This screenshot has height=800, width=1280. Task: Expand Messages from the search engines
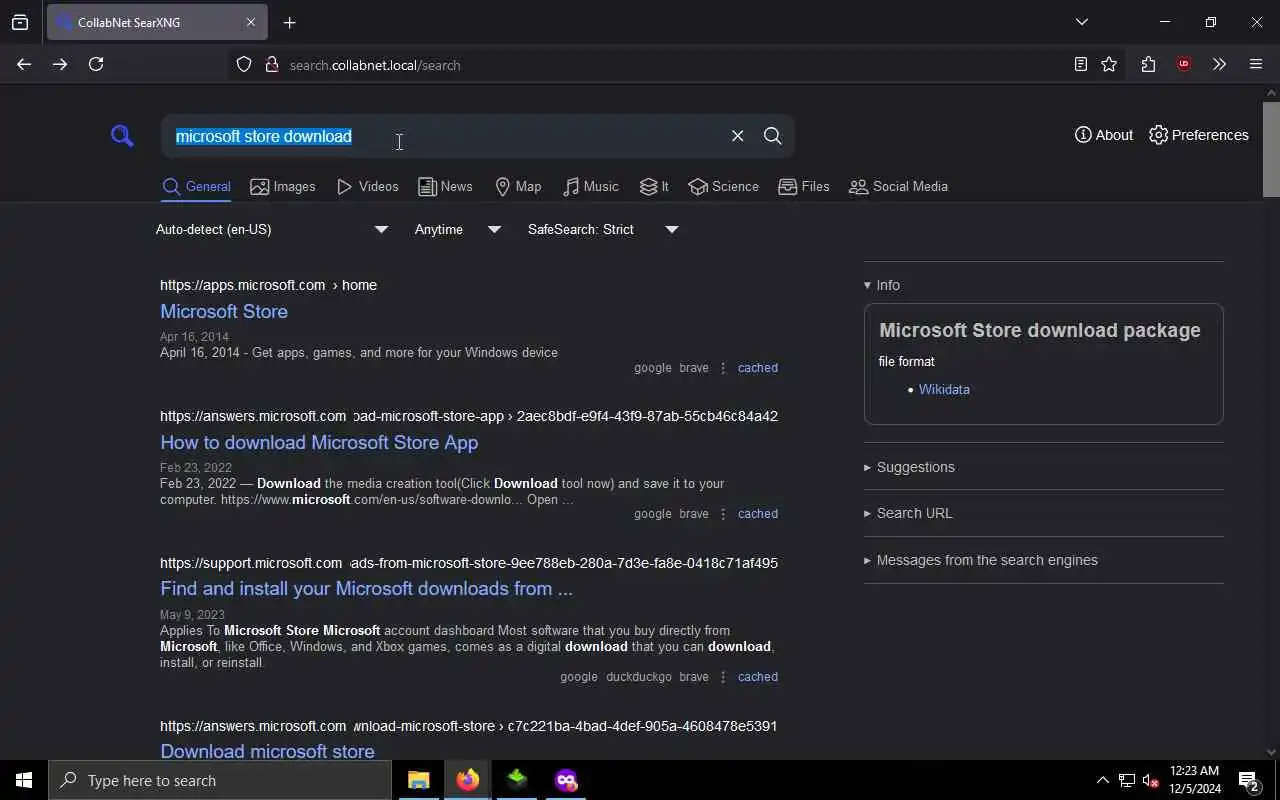click(981, 560)
